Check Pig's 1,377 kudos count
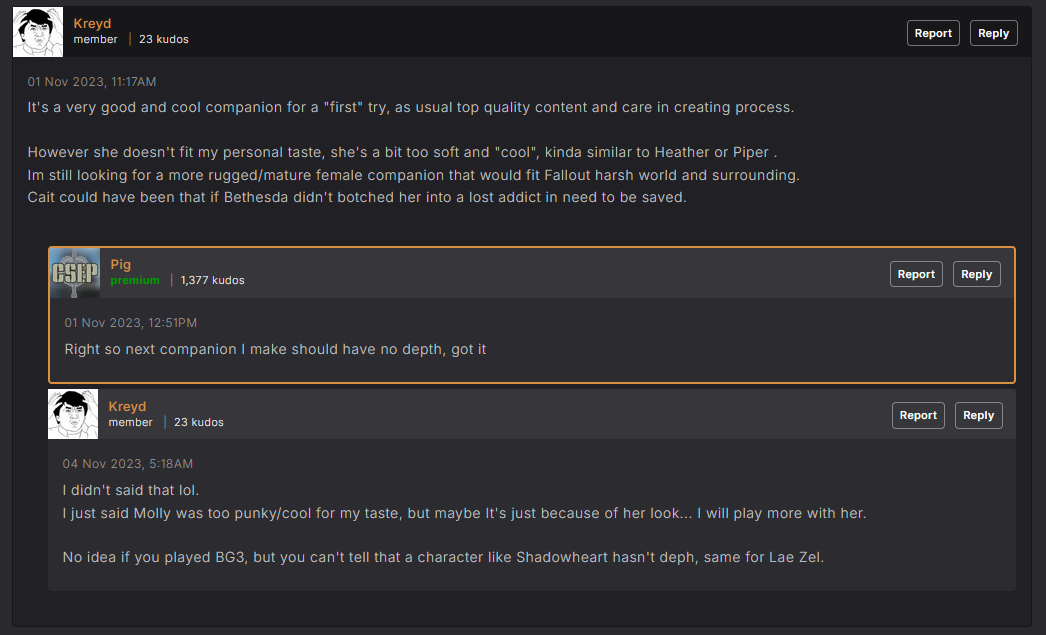The image size is (1046, 635). [212, 280]
